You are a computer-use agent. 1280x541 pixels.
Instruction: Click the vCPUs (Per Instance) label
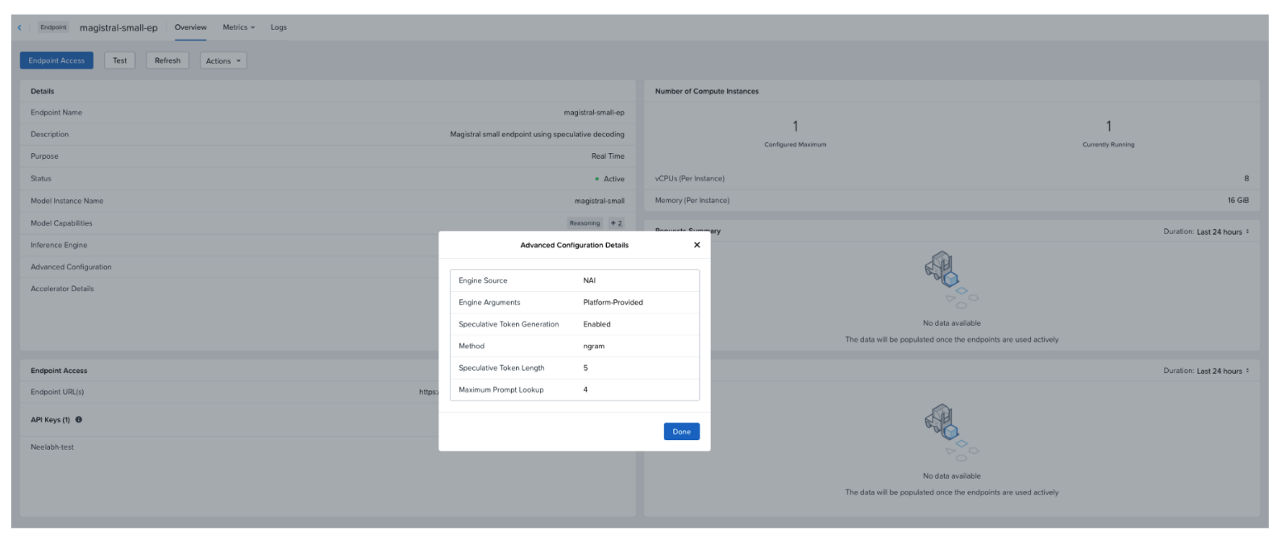690,178
